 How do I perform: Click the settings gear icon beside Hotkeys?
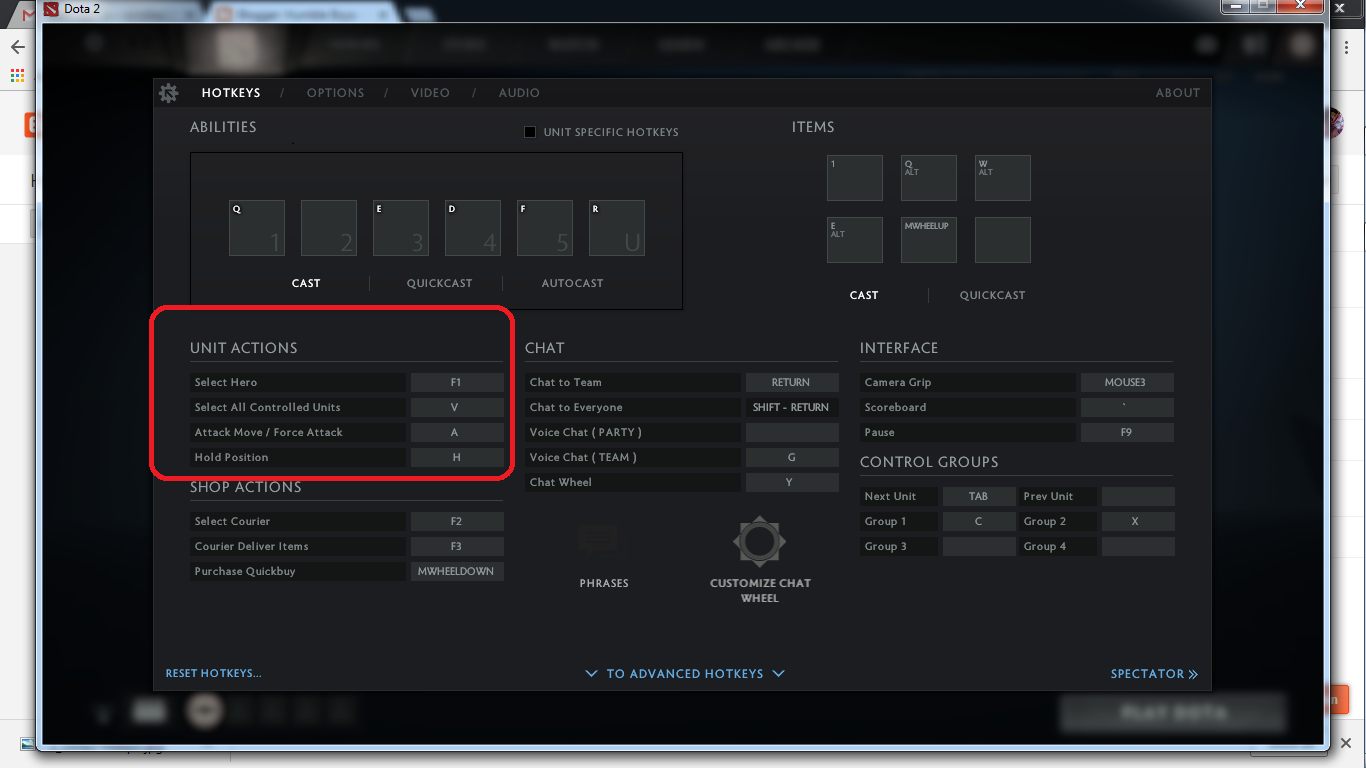pos(168,93)
